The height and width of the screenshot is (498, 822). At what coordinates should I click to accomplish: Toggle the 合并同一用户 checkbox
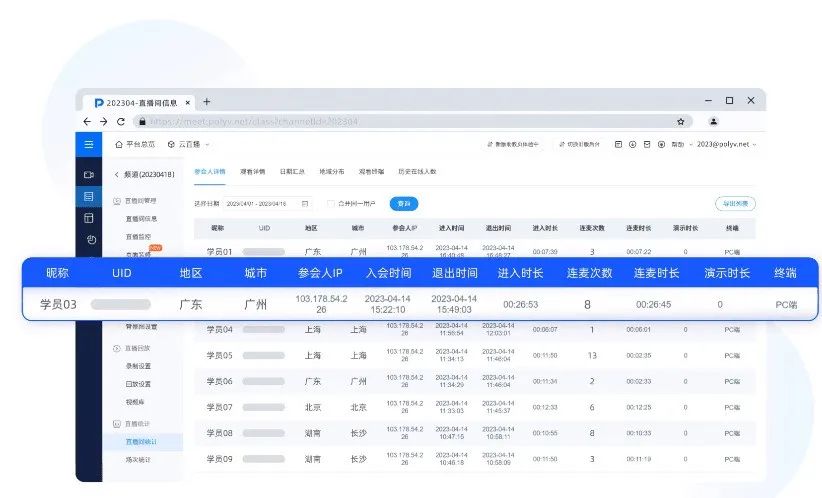(333, 203)
